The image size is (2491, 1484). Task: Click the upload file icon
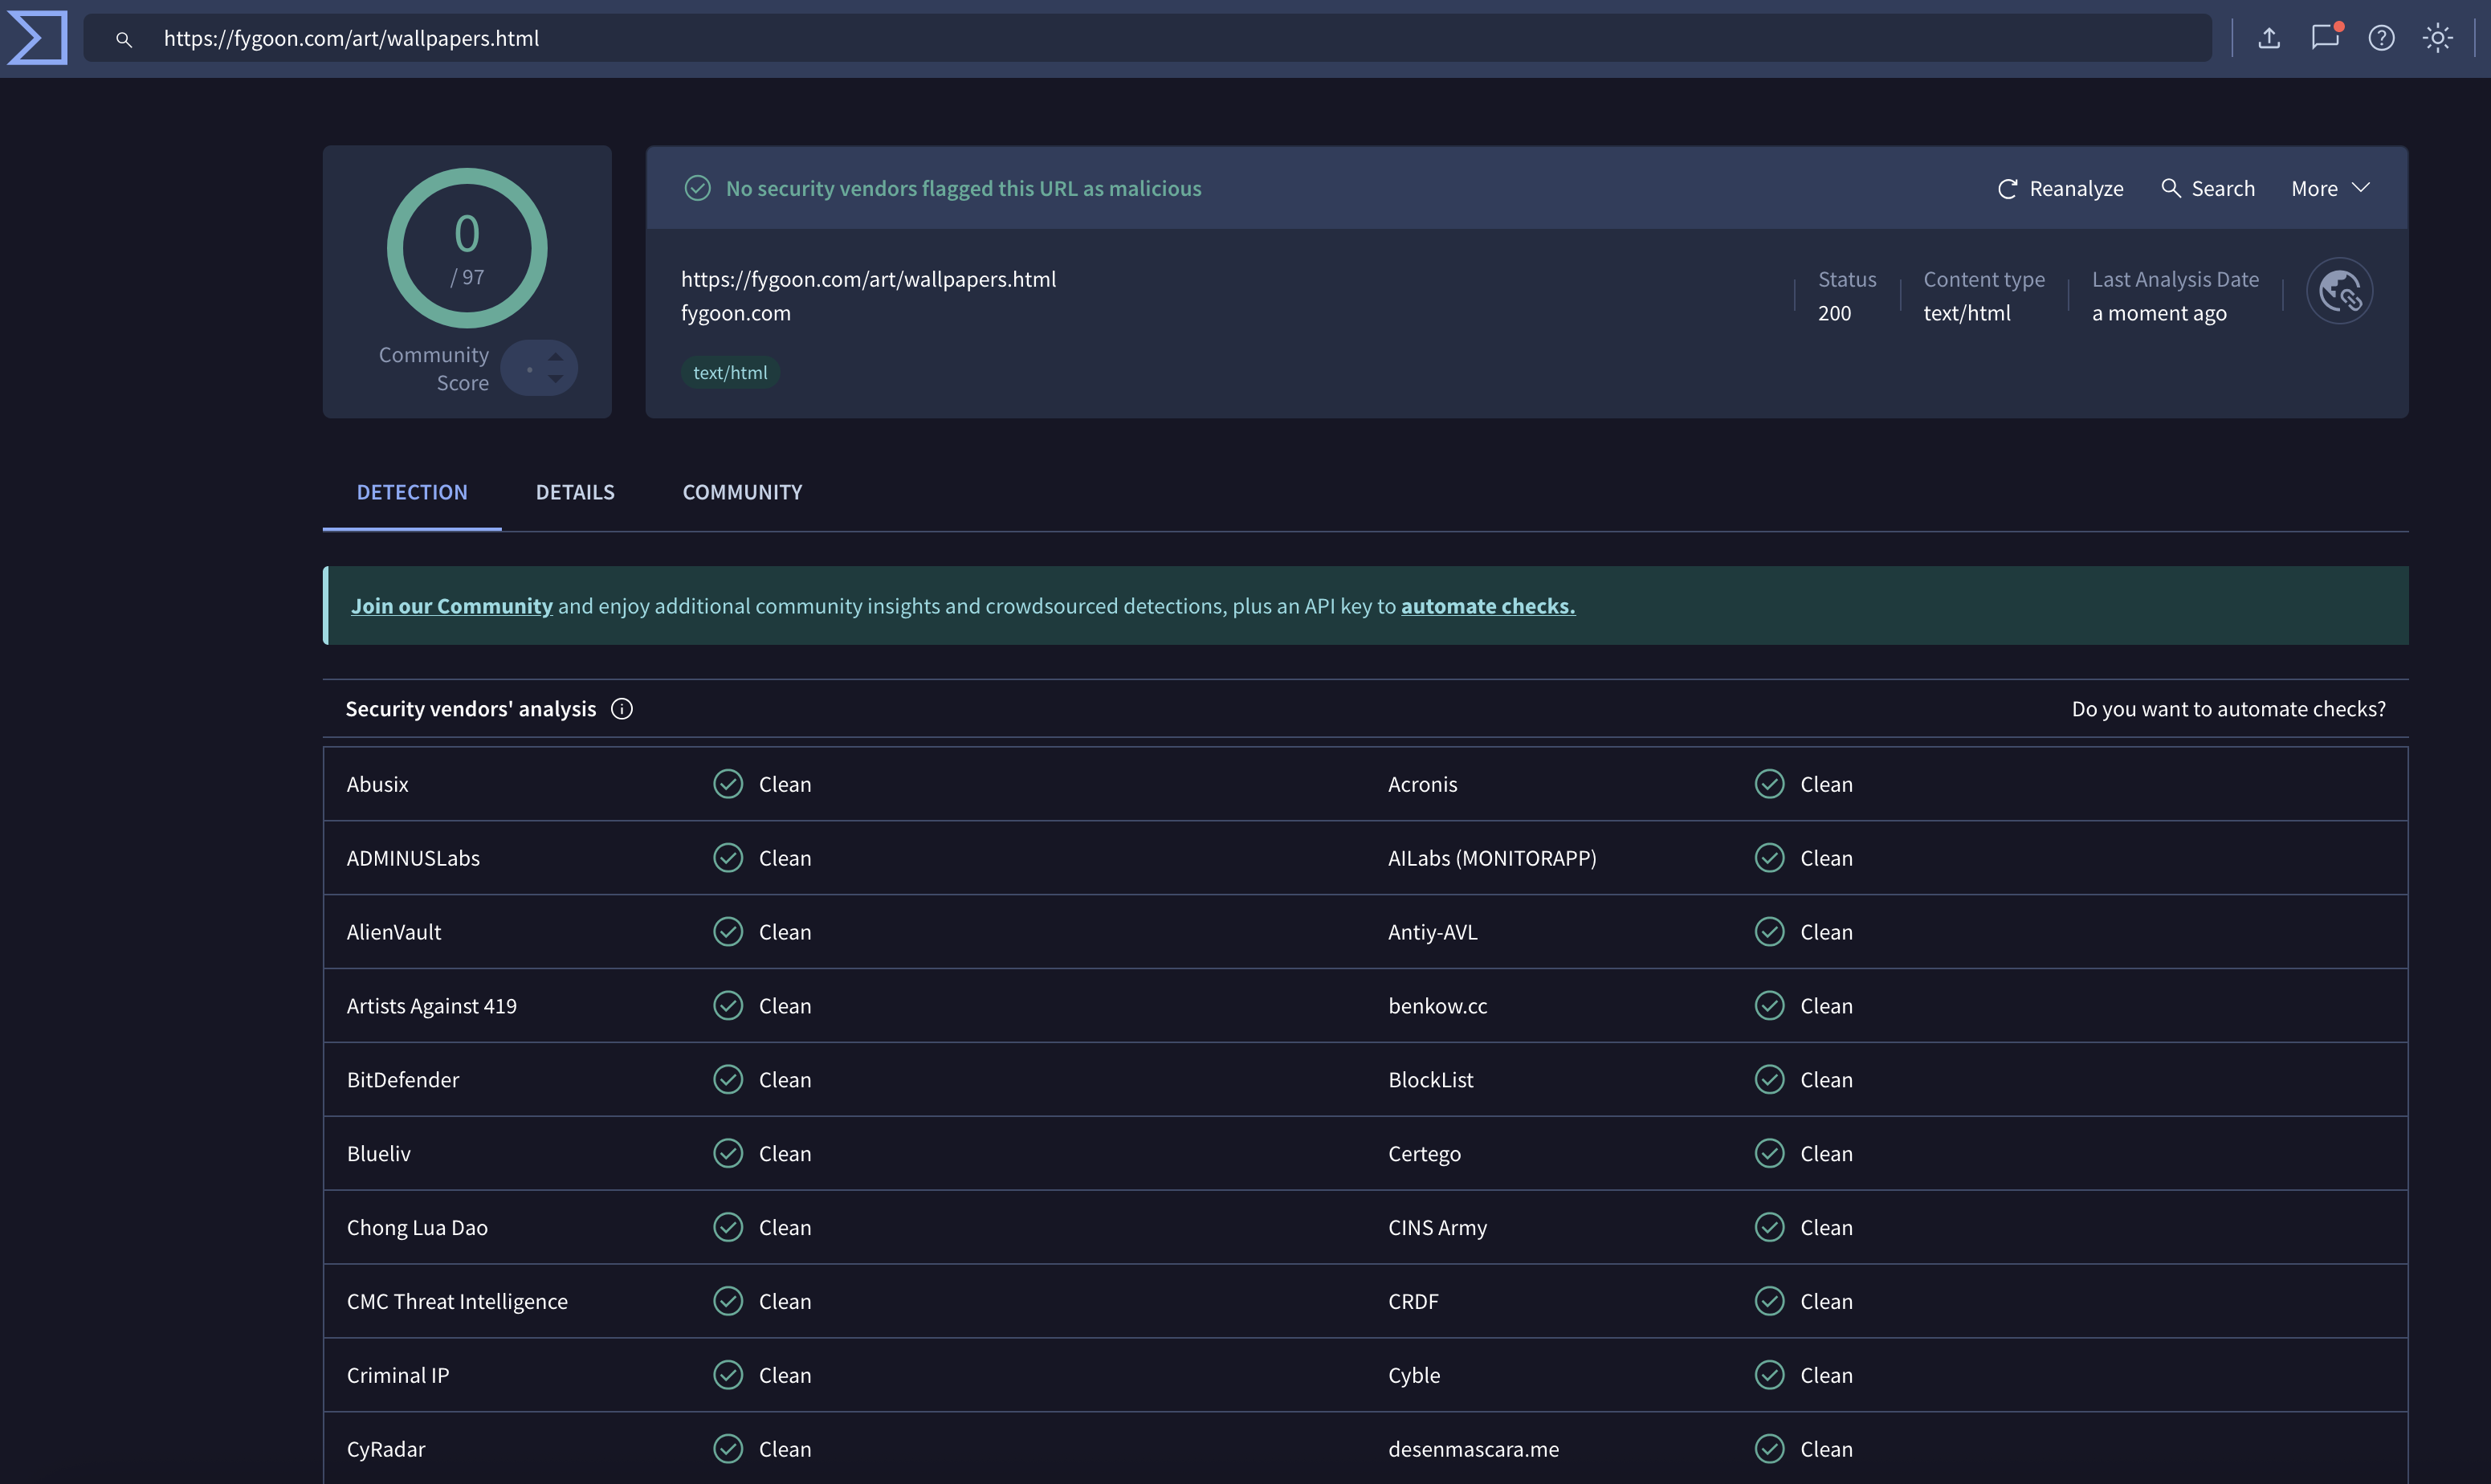2269,38
